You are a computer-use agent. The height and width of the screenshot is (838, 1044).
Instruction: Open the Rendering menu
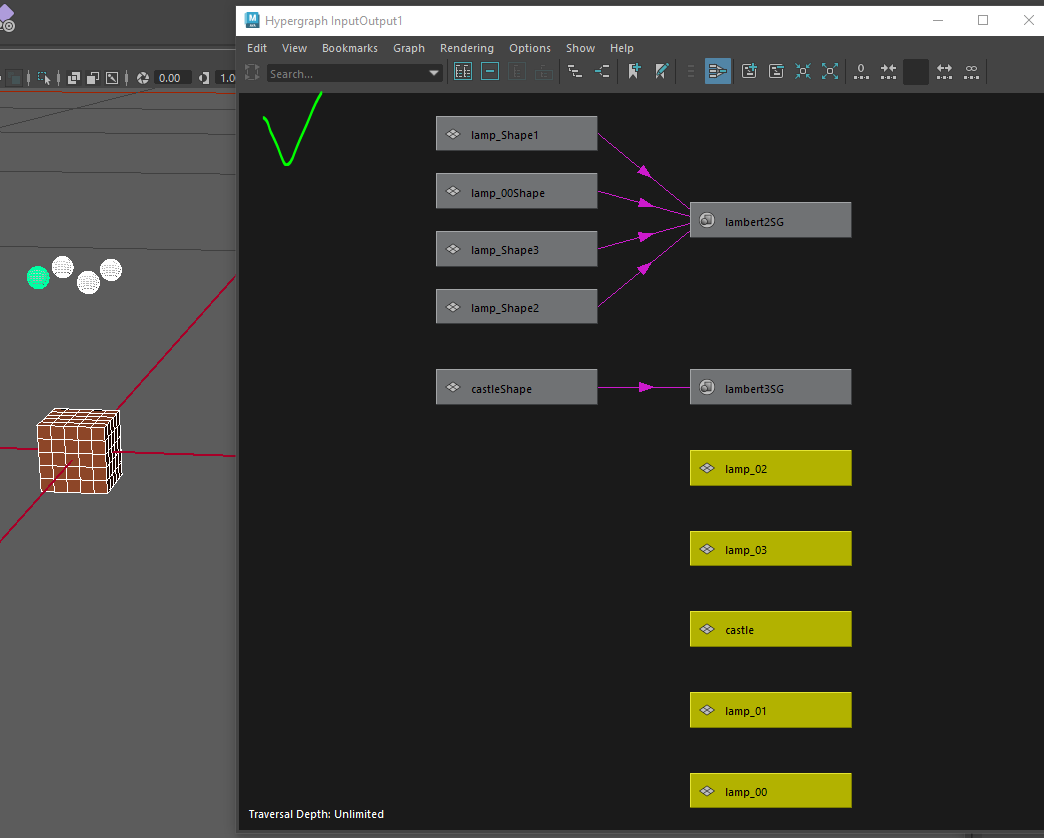466,48
